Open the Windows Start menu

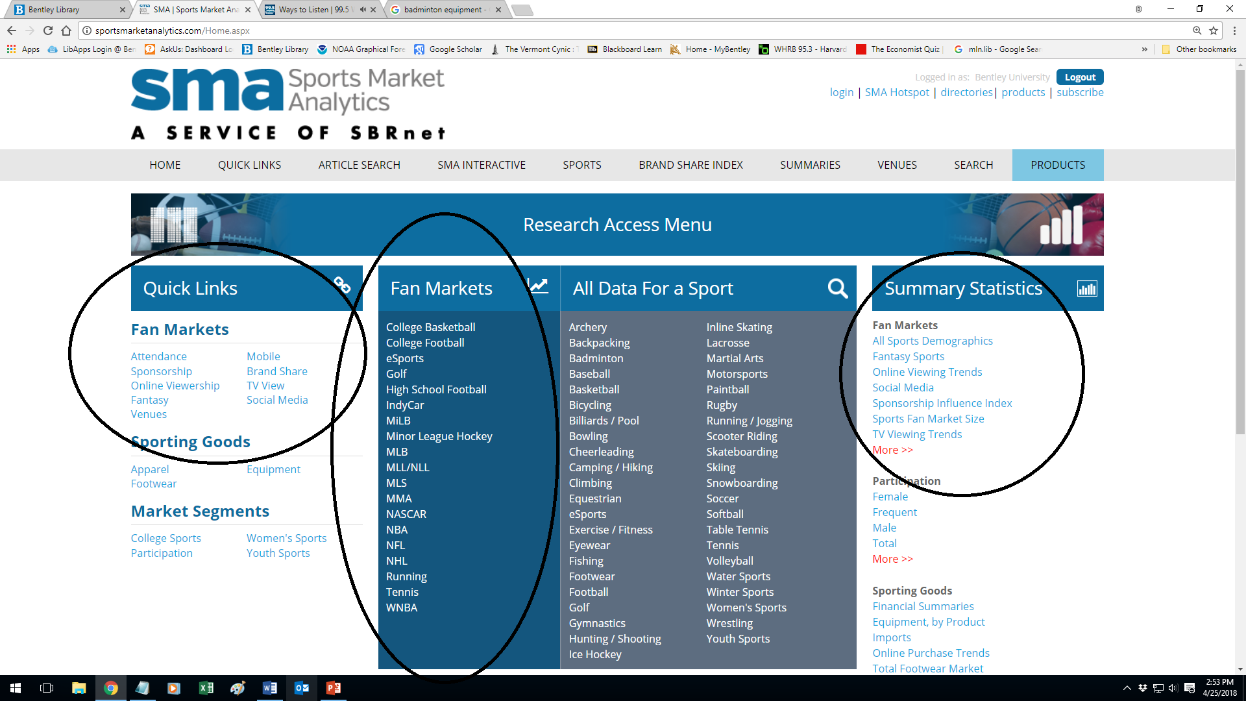pyautogui.click(x=16, y=688)
